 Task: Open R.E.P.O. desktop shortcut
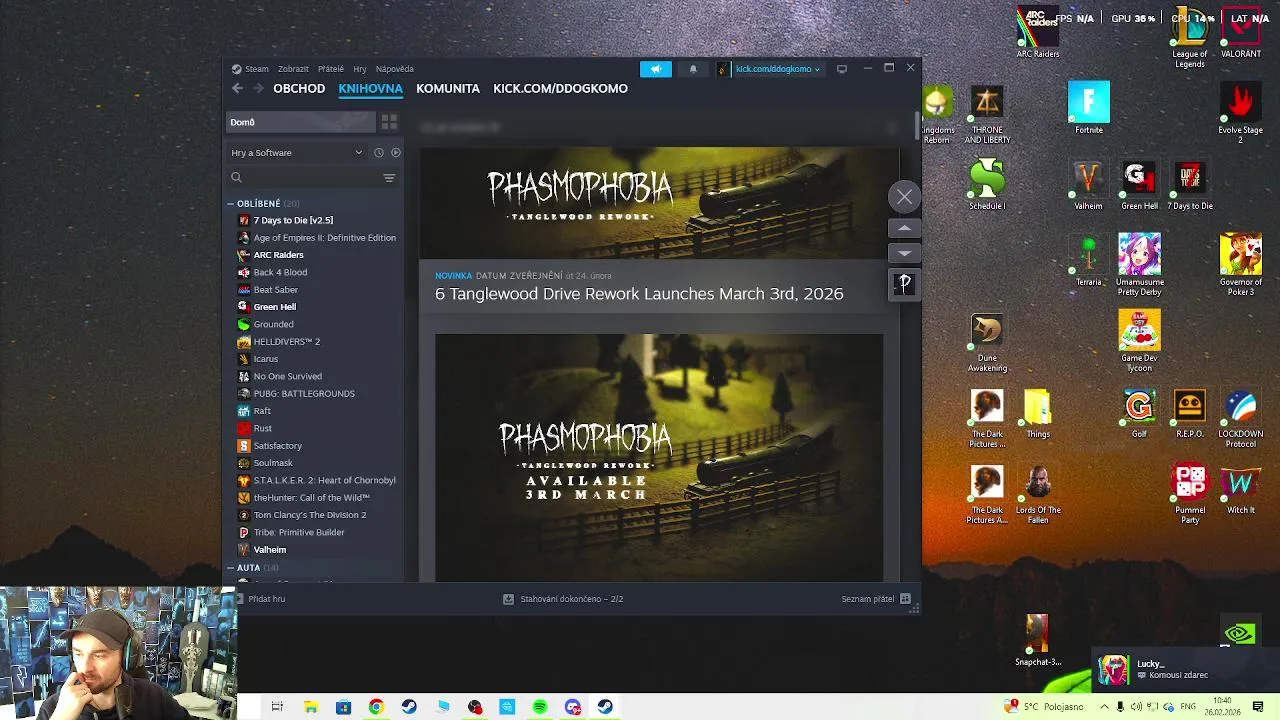tap(1190, 412)
